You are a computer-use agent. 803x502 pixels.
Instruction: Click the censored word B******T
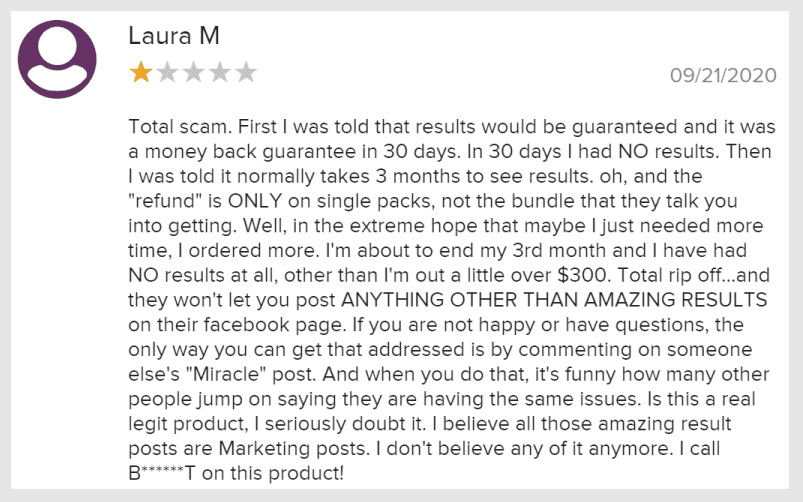(x=162, y=473)
